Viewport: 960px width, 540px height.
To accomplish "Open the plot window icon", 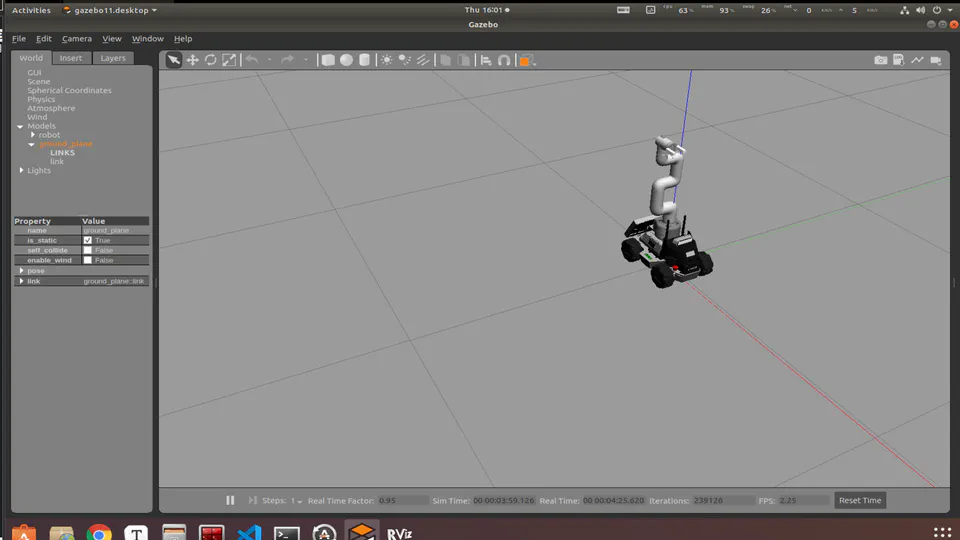I will (917, 59).
